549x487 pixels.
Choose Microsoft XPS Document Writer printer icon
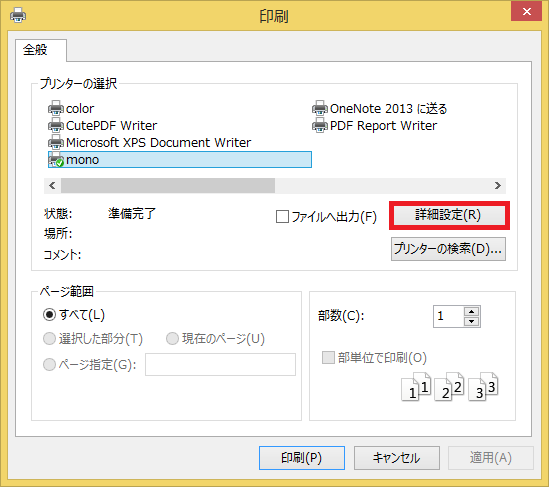point(56,142)
